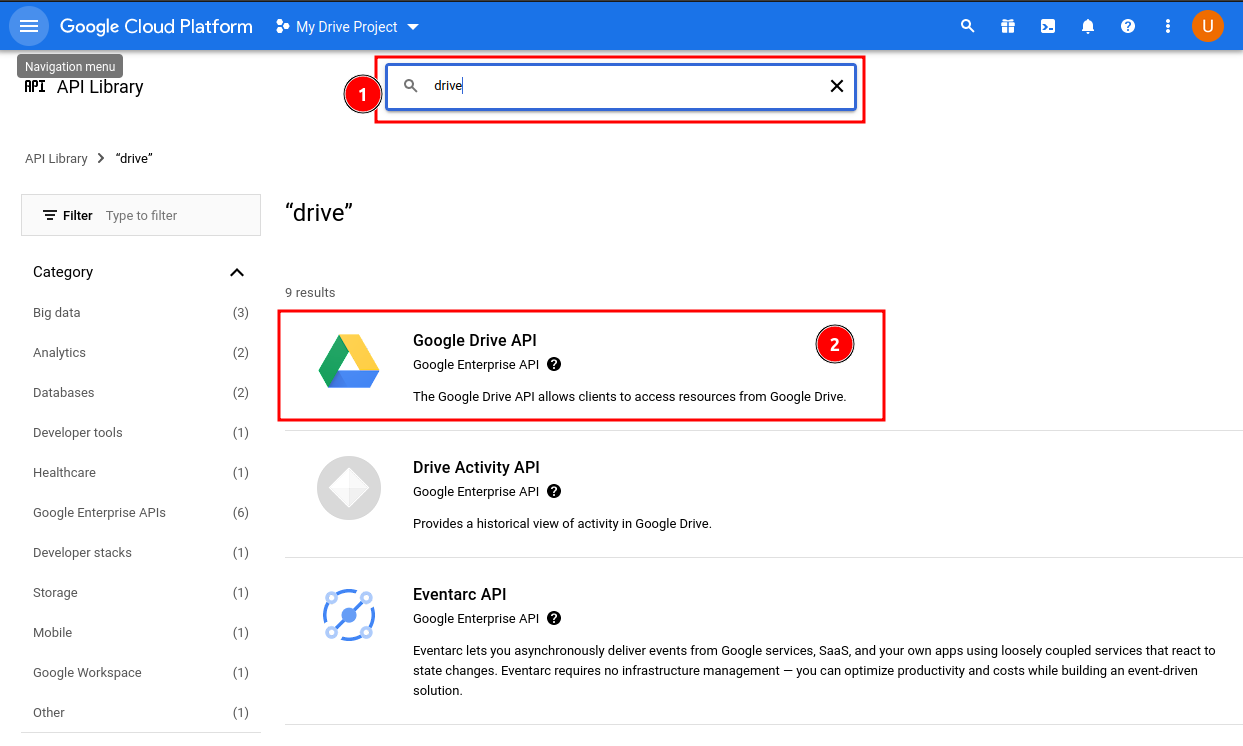This screenshot has width=1243, height=746.
Task: Click the top bar search magnifier icon
Action: tap(967, 26)
